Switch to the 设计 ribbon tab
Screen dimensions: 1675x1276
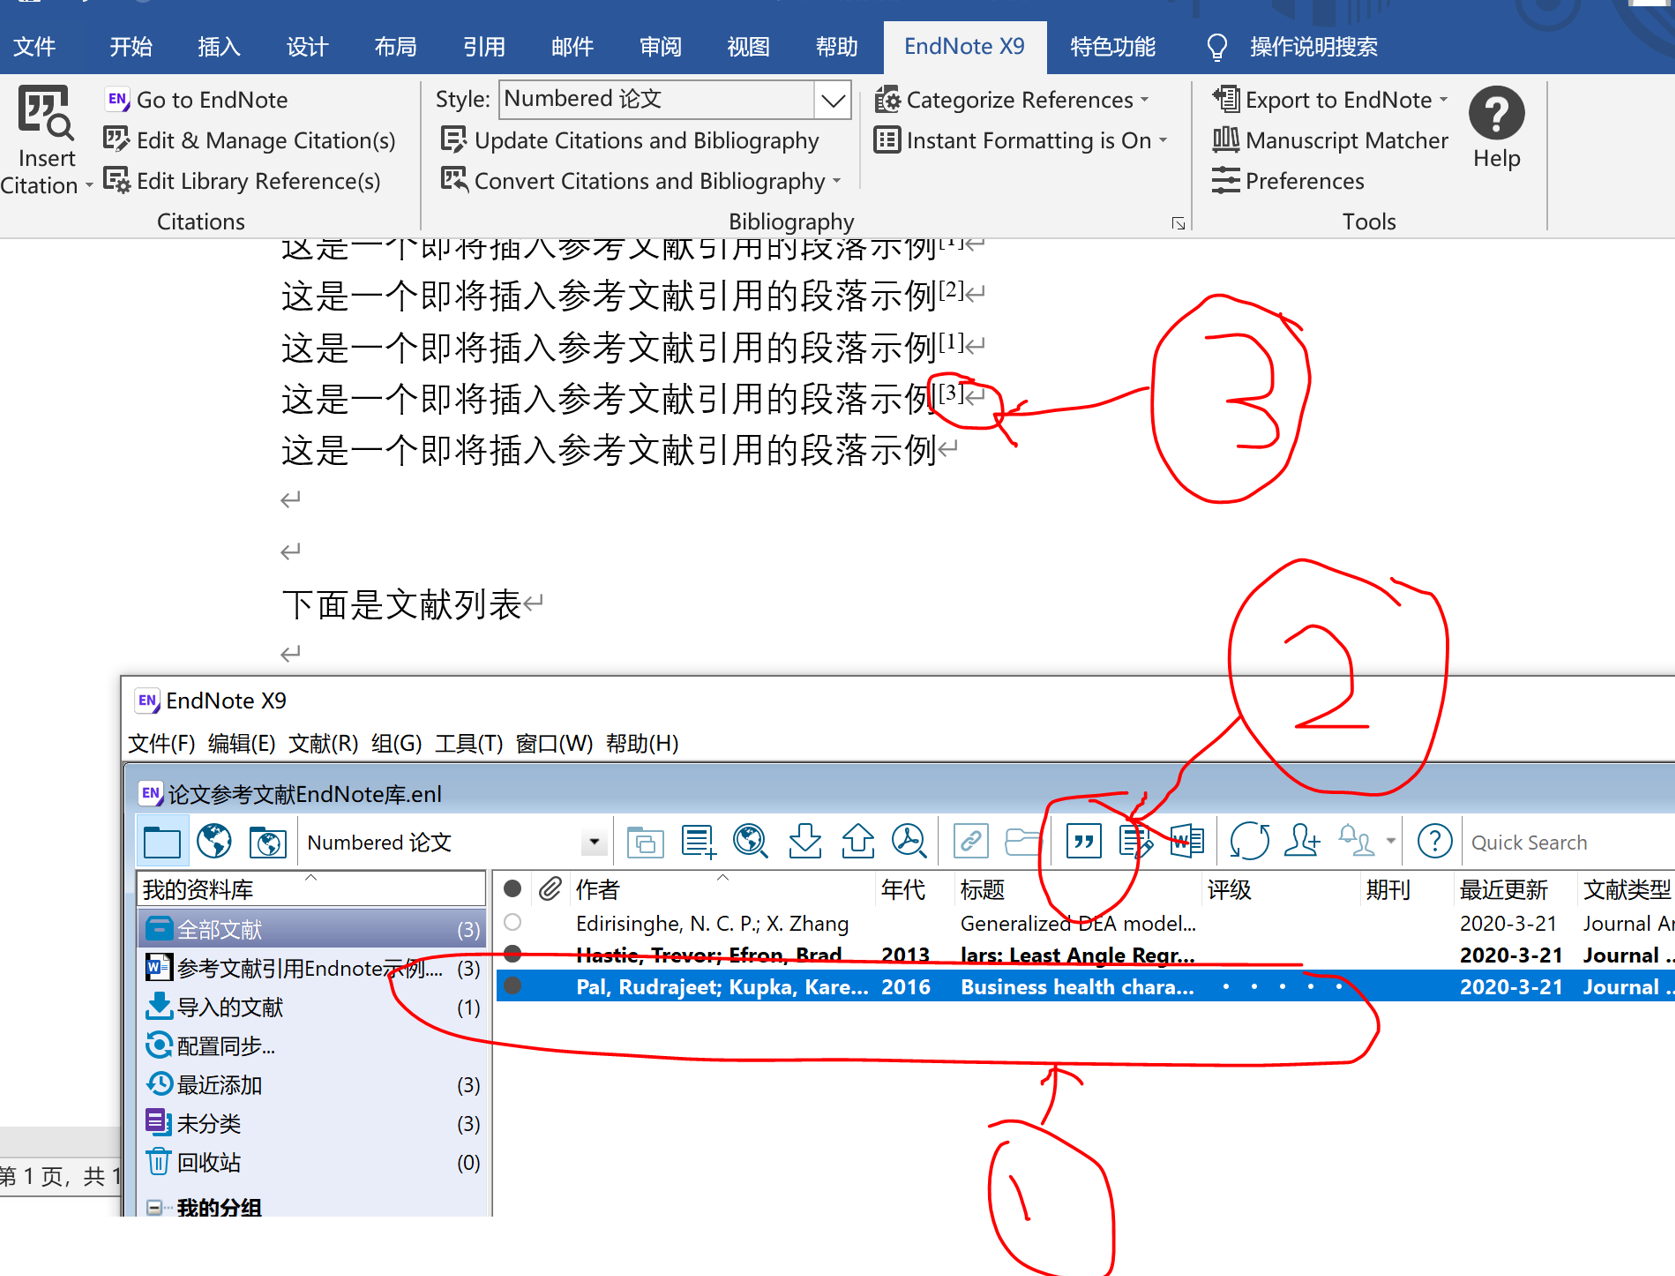click(x=307, y=47)
